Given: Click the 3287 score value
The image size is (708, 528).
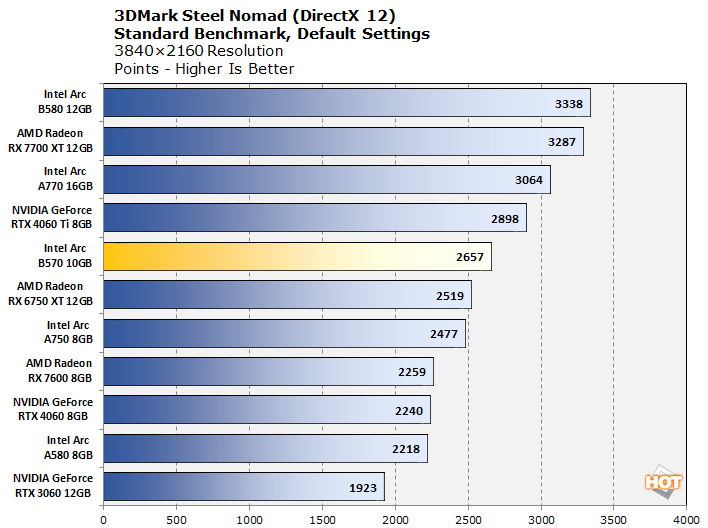Looking at the screenshot, I should tap(562, 142).
